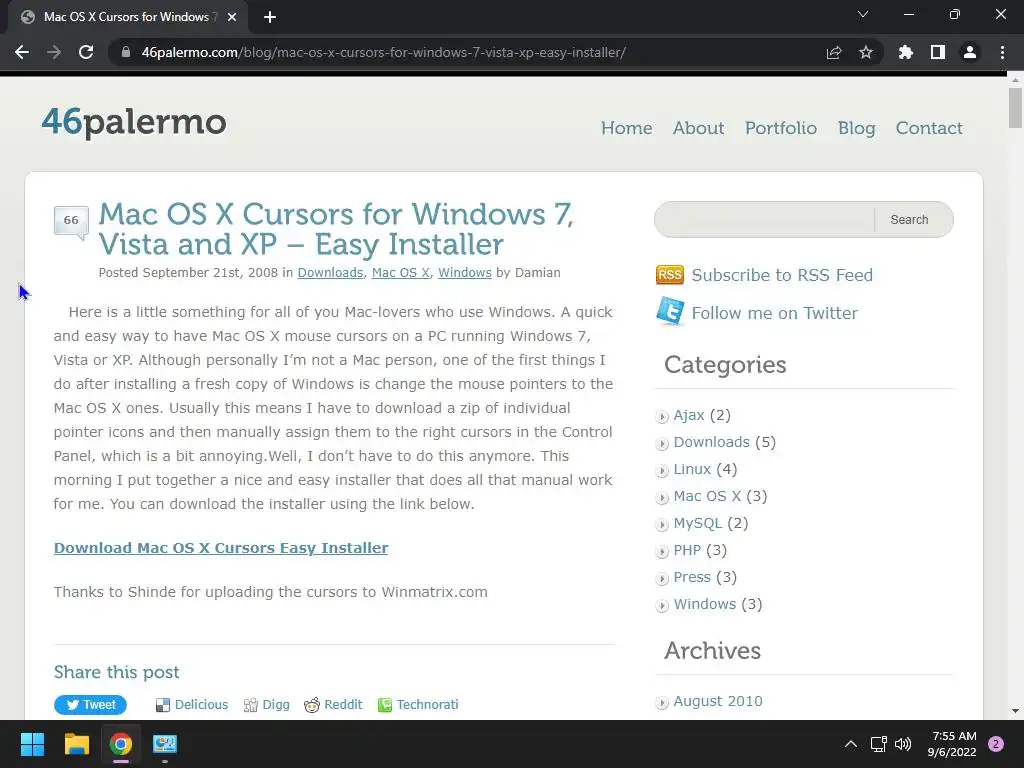This screenshot has width=1024, height=768.
Task: Open Chrome extensions puzzle icon
Action: 905,52
